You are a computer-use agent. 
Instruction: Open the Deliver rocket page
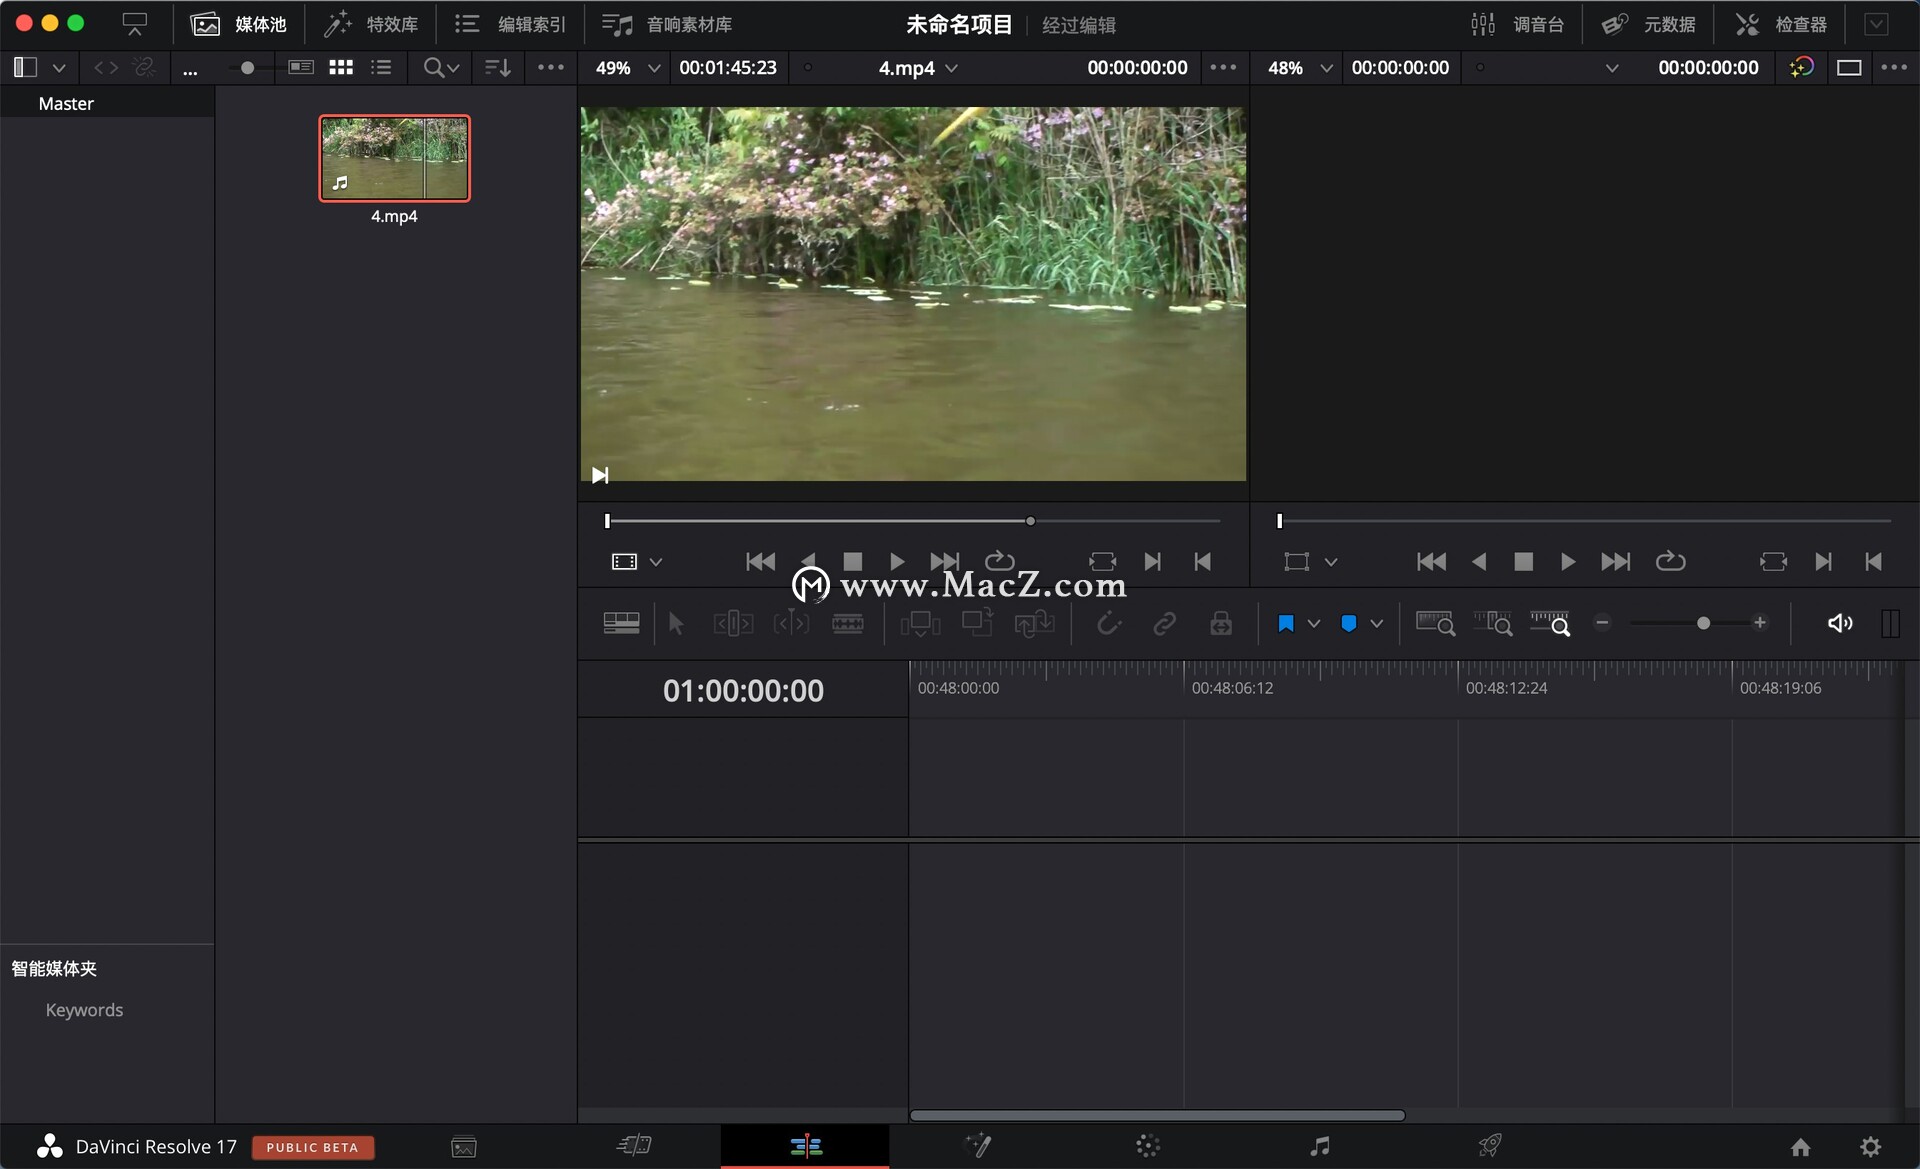coord(1490,1146)
